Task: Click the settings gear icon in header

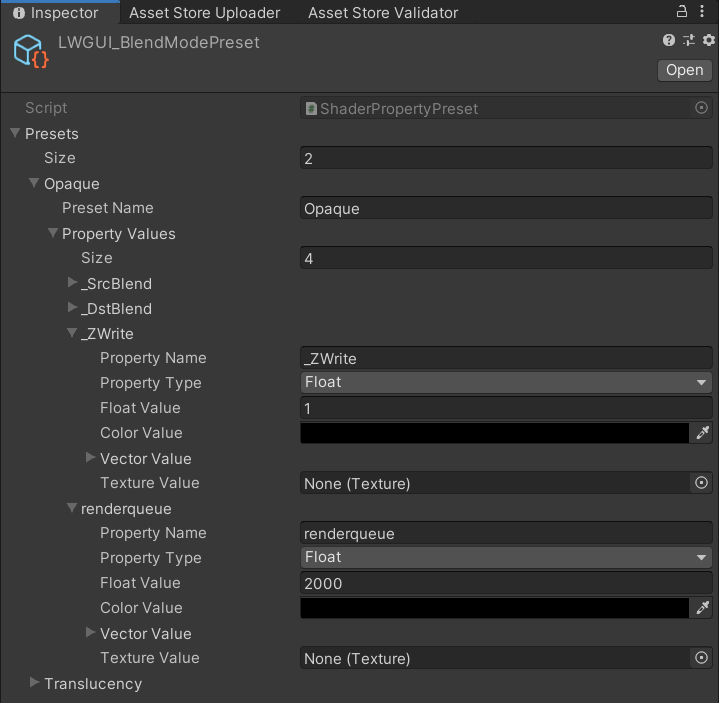Action: click(708, 41)
